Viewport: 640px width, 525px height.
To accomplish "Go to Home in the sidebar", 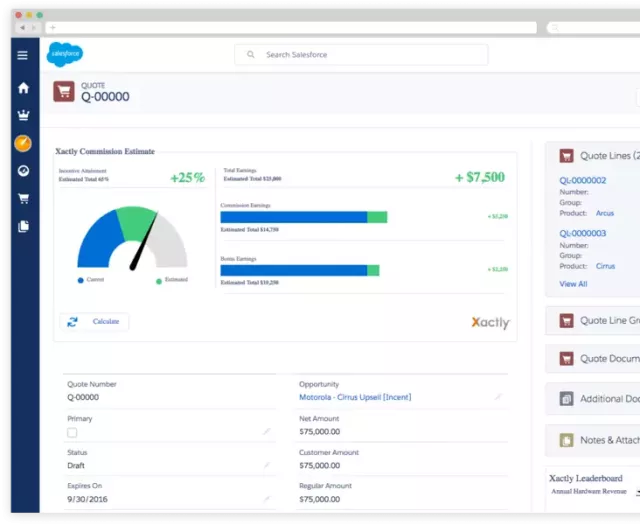I will pos(22,88).
